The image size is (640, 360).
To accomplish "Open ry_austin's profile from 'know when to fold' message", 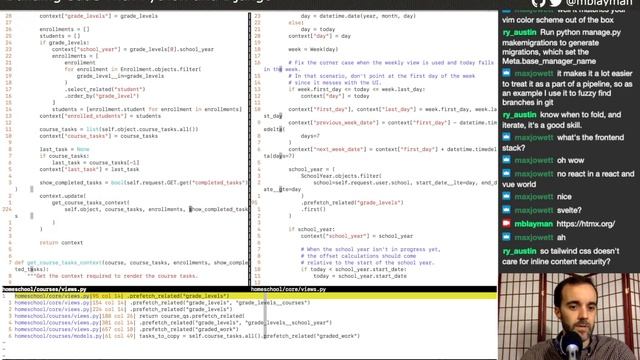I will [x=519, y=115].
